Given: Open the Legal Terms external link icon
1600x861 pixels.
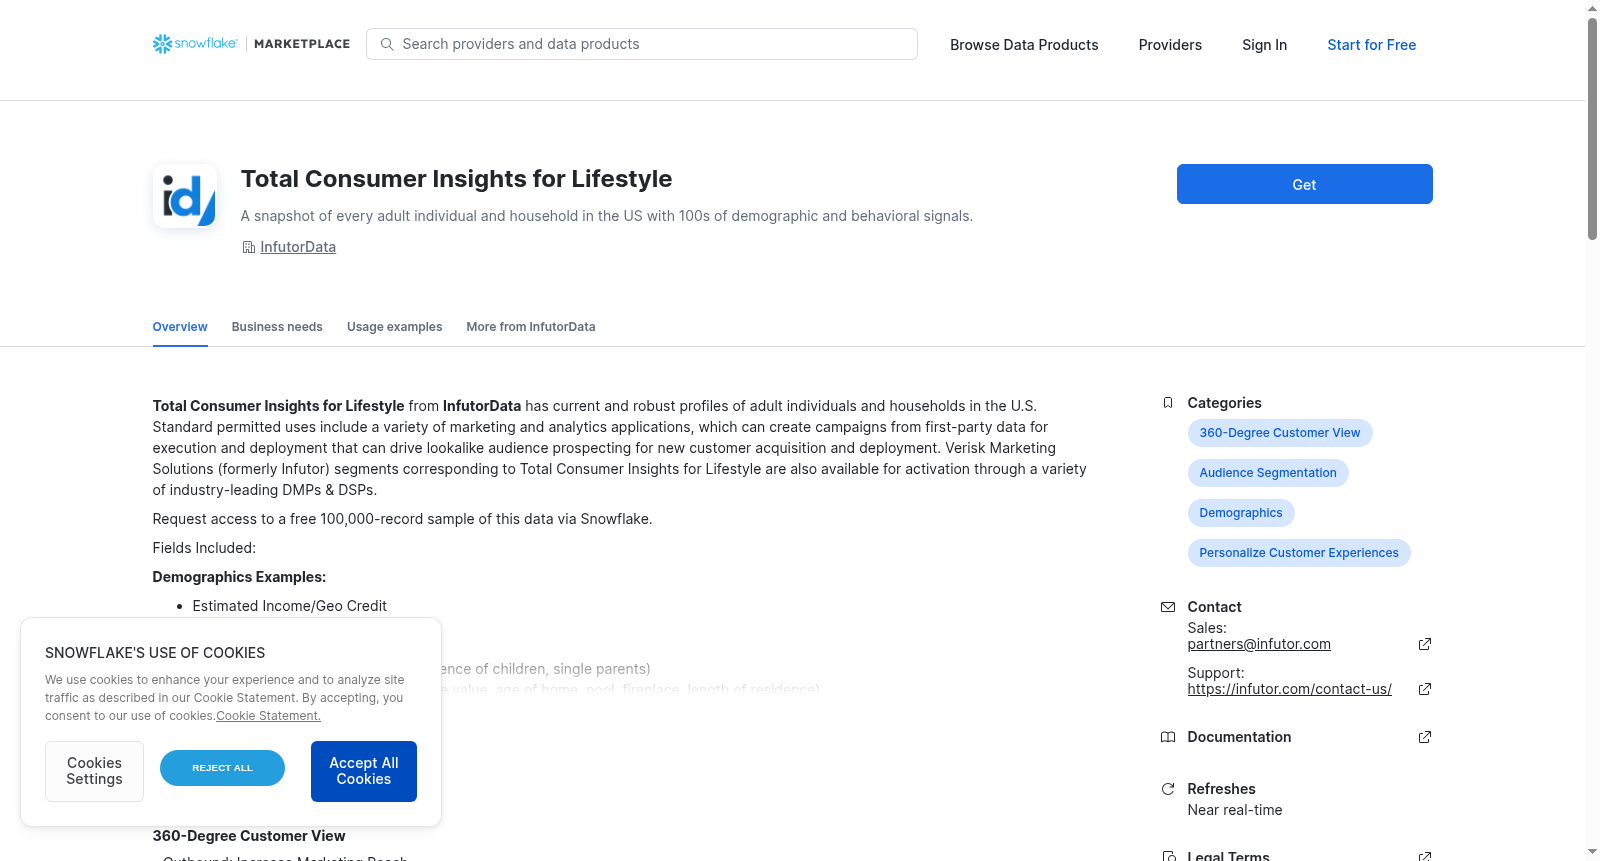Looking at the screenshot, I should (1425, 856).
